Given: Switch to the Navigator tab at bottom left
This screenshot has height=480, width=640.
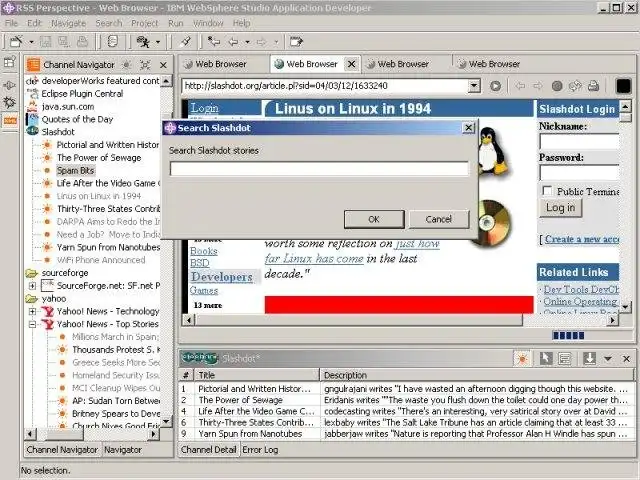Looking at the screenshot, I should [123, 449].
